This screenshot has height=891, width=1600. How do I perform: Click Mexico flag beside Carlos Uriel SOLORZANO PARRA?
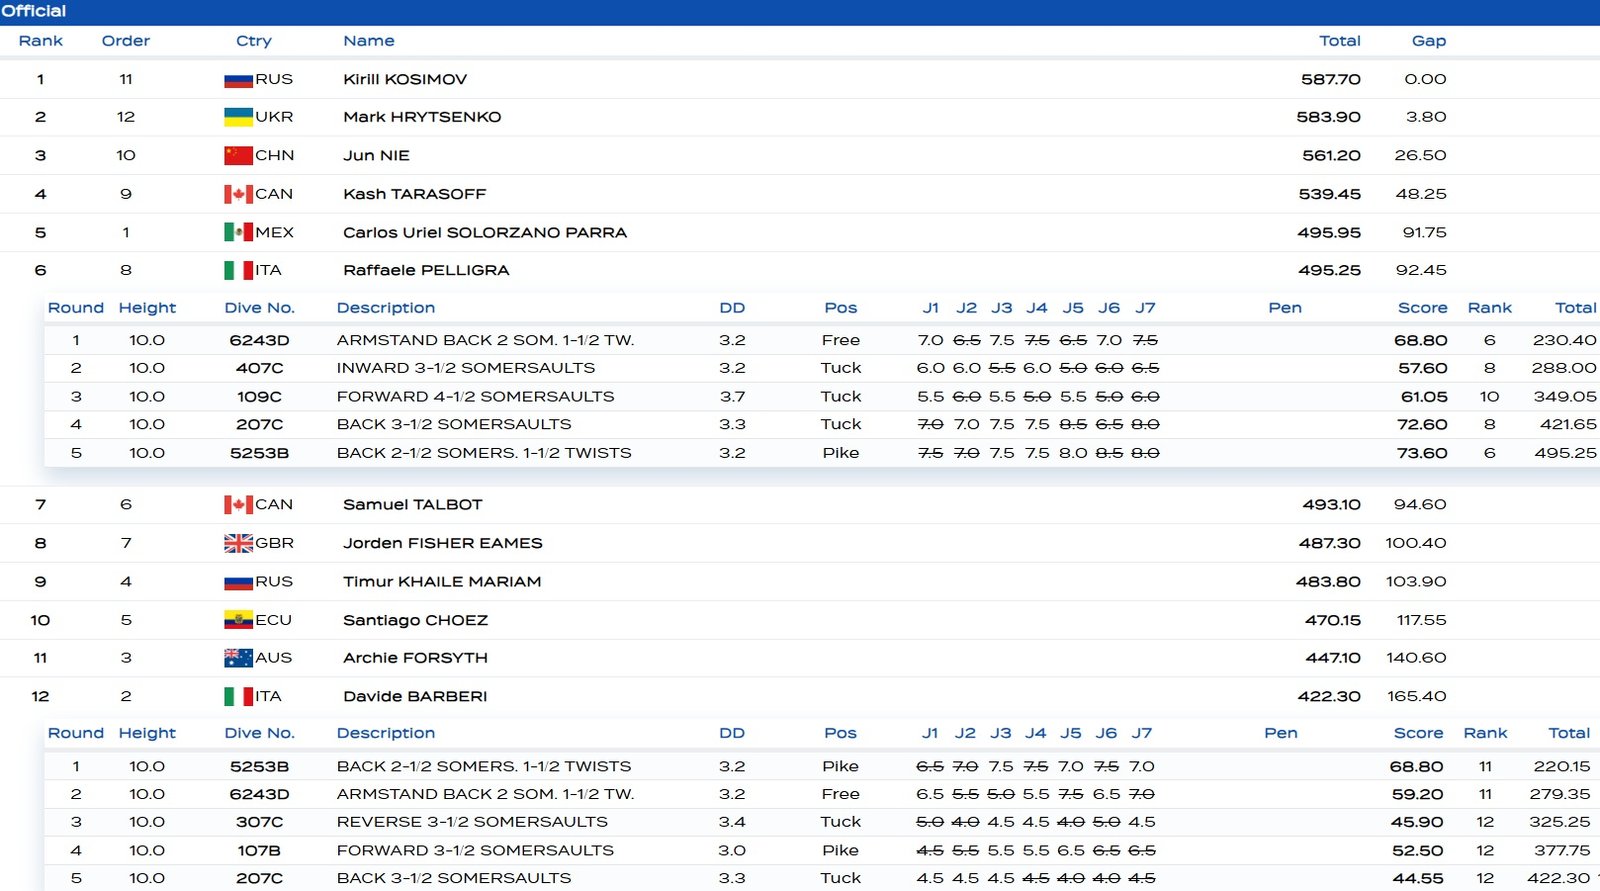(x=238, y=232)
